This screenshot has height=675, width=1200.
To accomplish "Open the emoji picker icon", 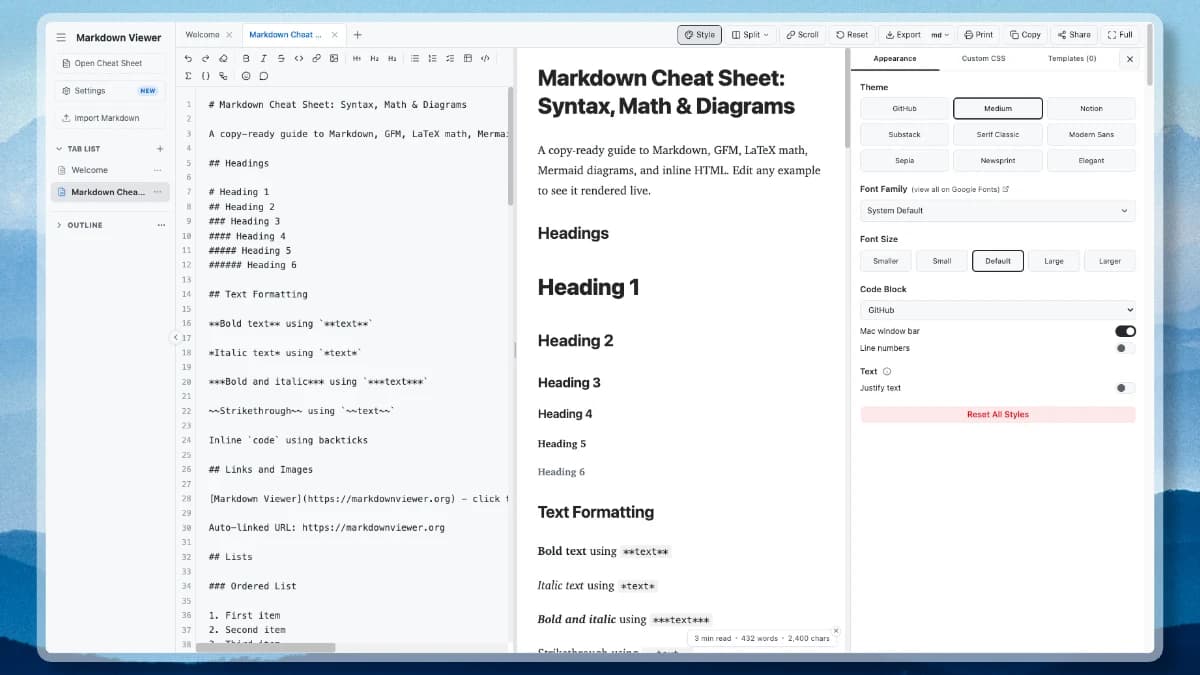I will [246, 75].
